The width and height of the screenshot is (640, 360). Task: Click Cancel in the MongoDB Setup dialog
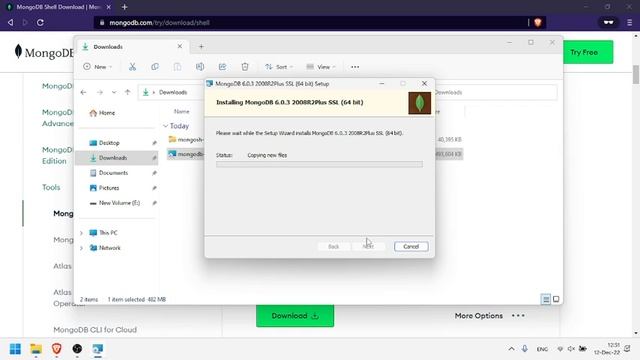(x=411, y=247)
